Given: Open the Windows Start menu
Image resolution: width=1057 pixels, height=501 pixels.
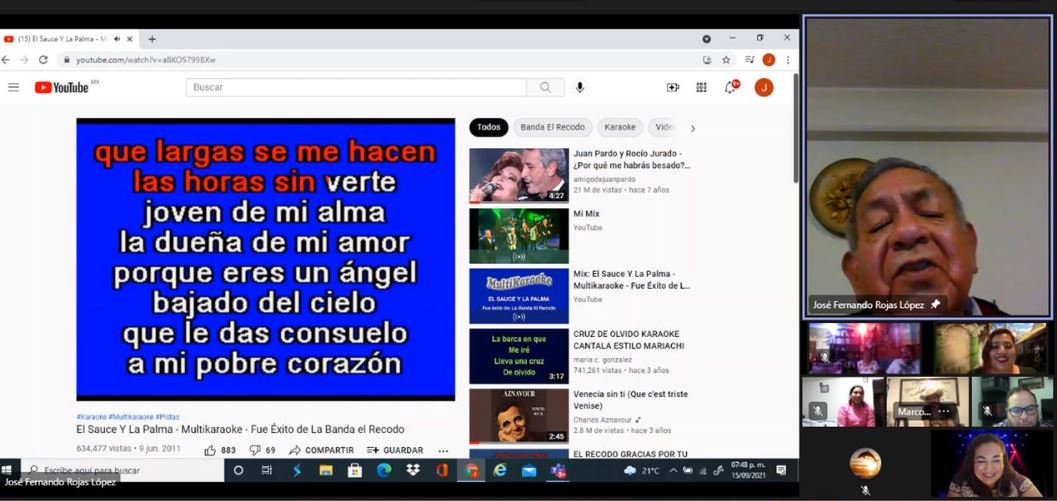Looking at the screenshot, I should pyautogui.click(x=7, y=470).
